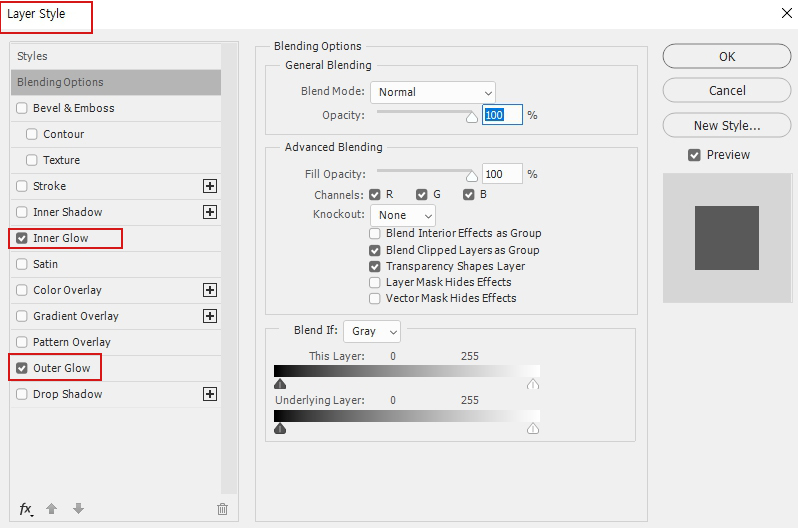Toggle the Preview checkbox
This screenshot has width=798, height=528.
(x=694, y=155)
